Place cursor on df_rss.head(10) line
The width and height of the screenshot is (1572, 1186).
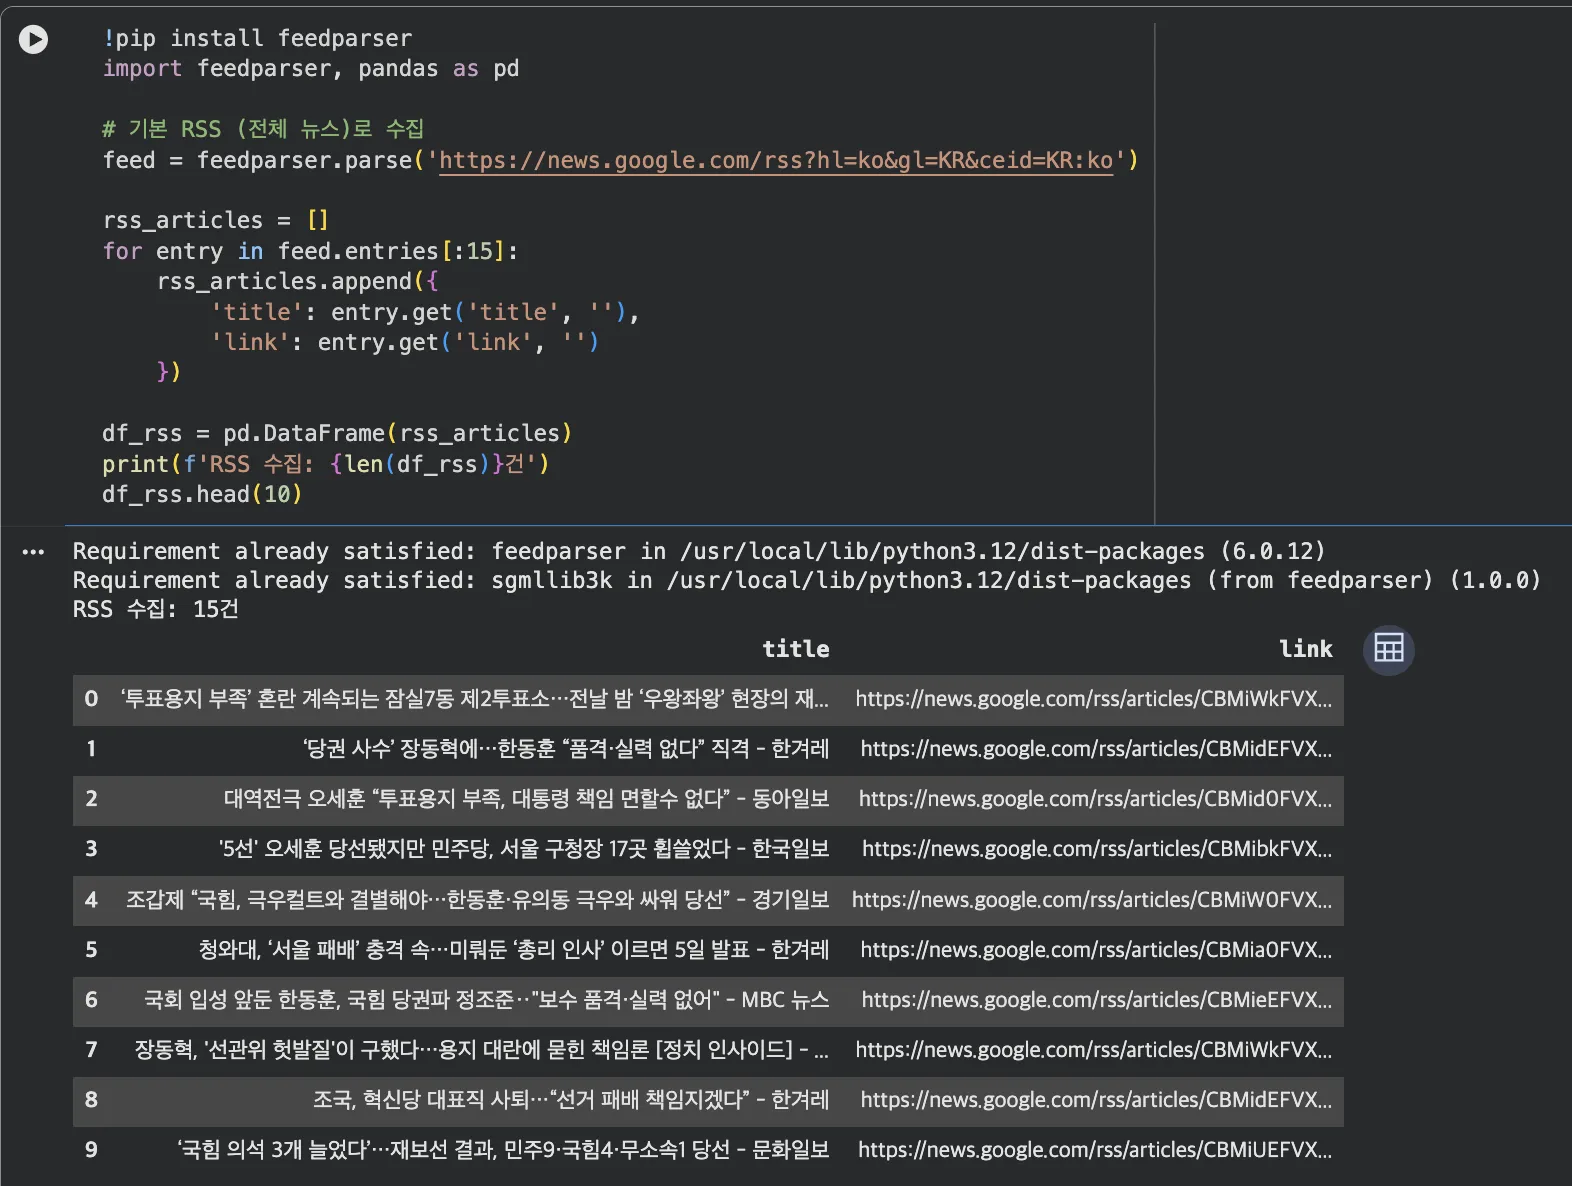(x=202, y=494)
